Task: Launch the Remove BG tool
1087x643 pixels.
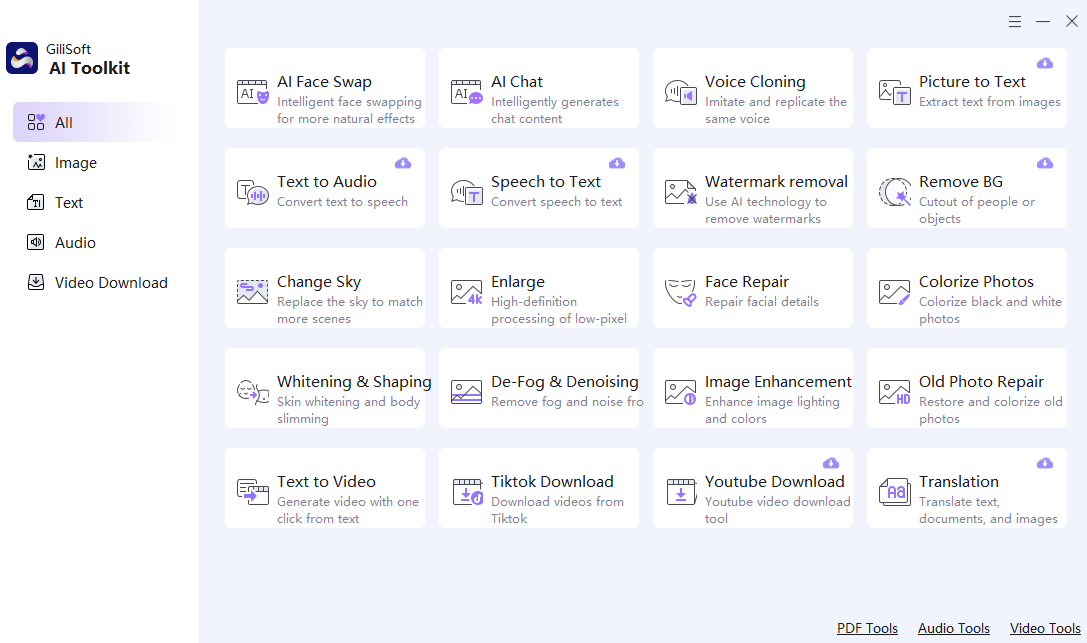Action: point(966,188)
